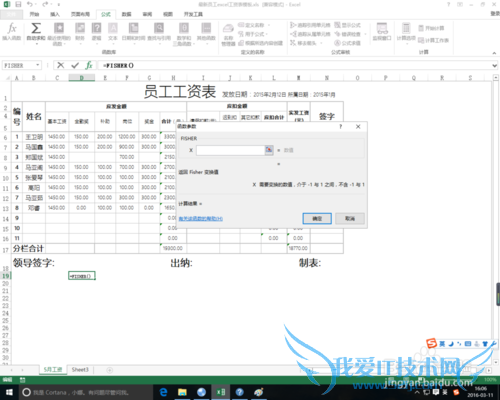Open the File tab
Viewport: 500px width, 400px height.
(x=11, y=14)
